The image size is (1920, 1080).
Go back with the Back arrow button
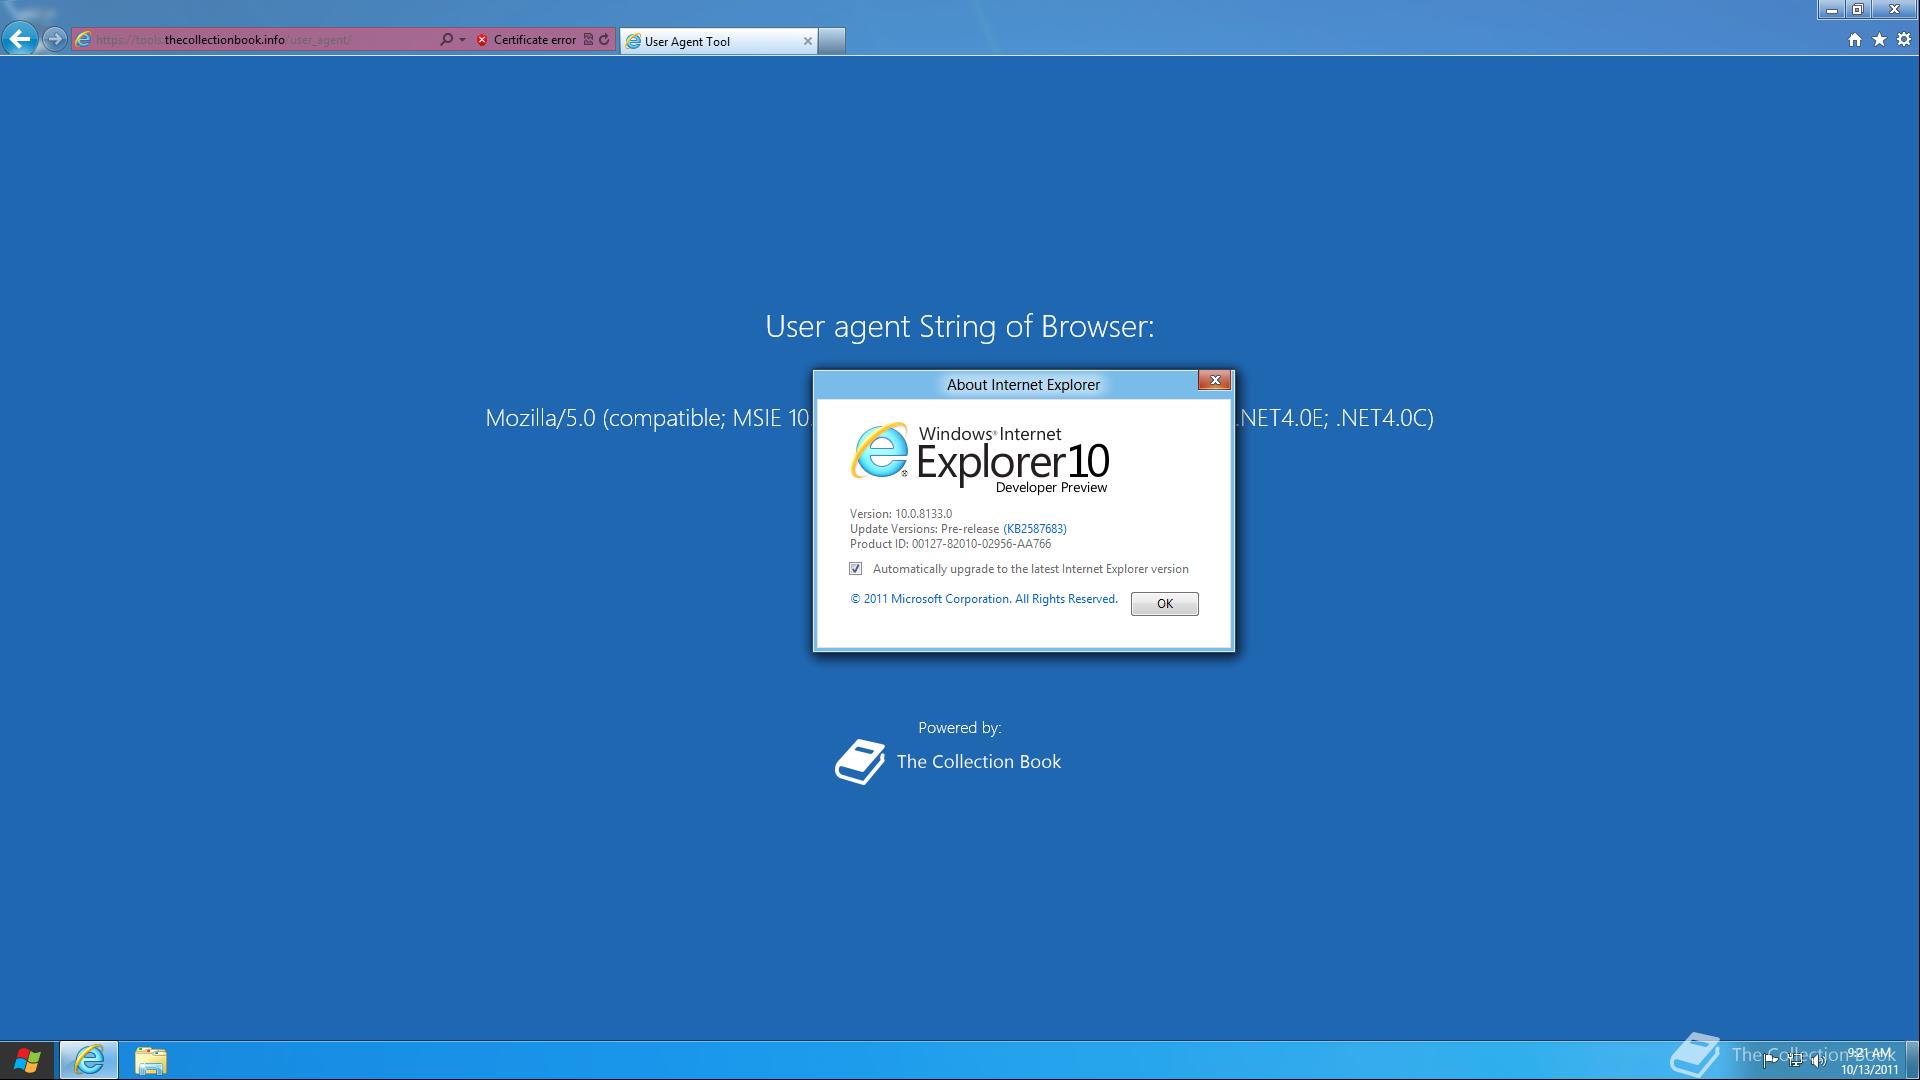(x=20, y=39)
